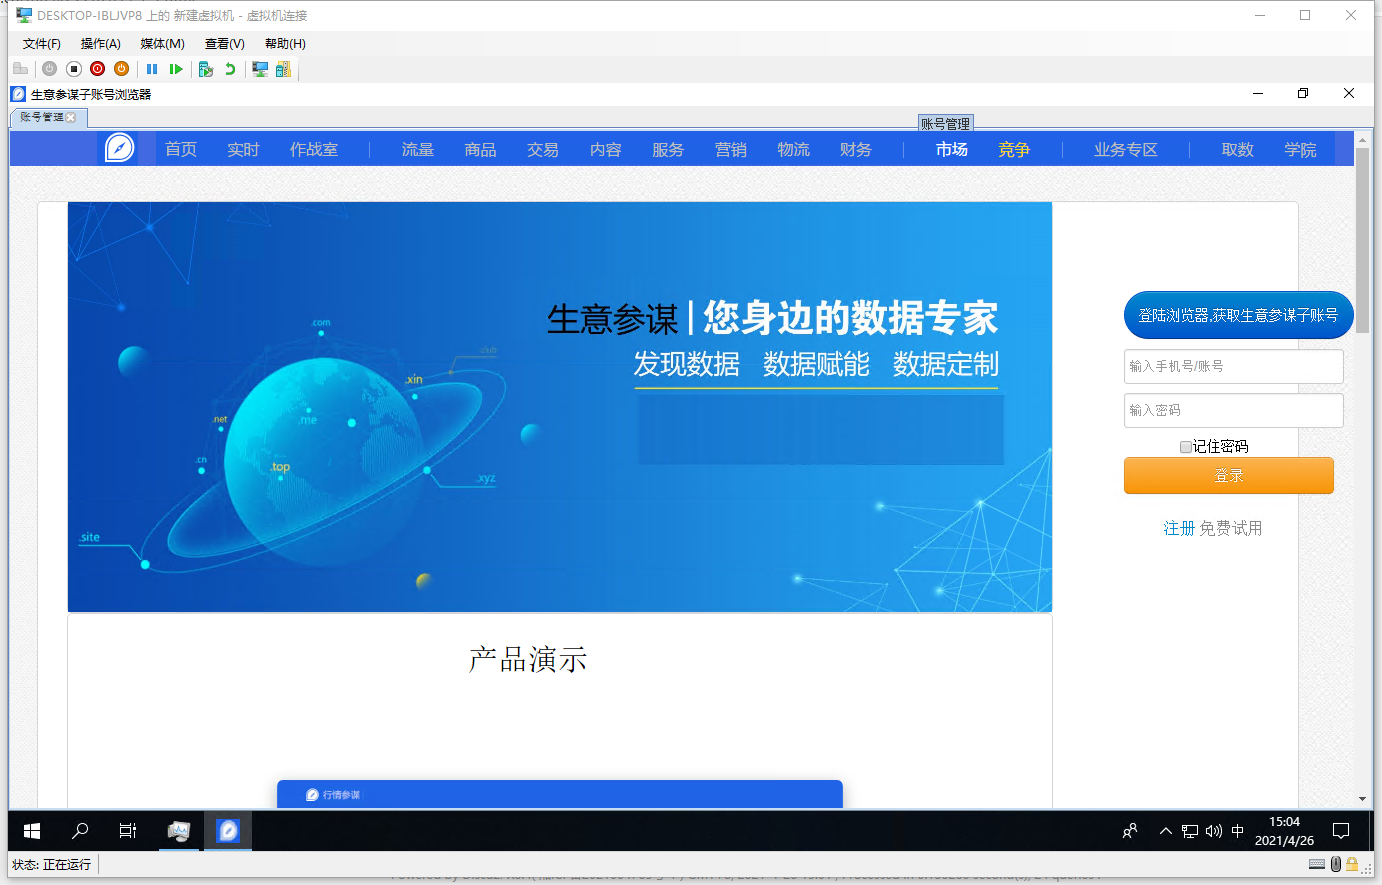The height and width of the screenshot is (885, 1382).
Task: Open the 交易 nav item
Action: click(x=543, y=149)
